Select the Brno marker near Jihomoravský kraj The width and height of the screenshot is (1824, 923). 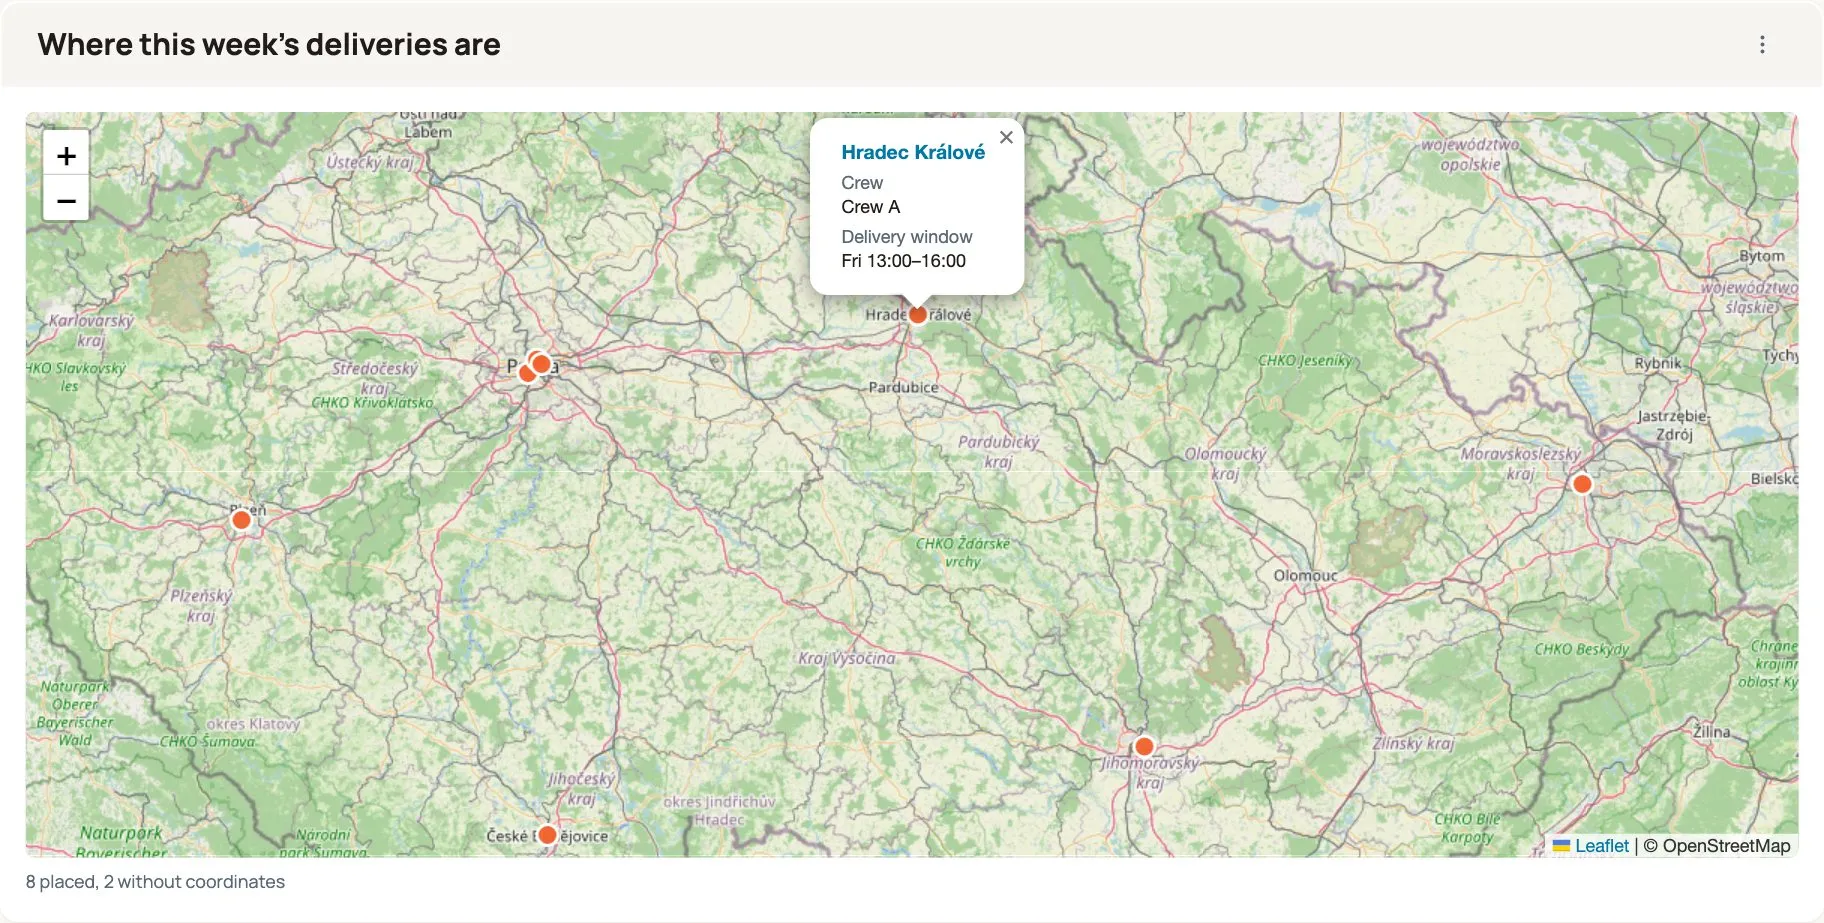point(1145,746)
